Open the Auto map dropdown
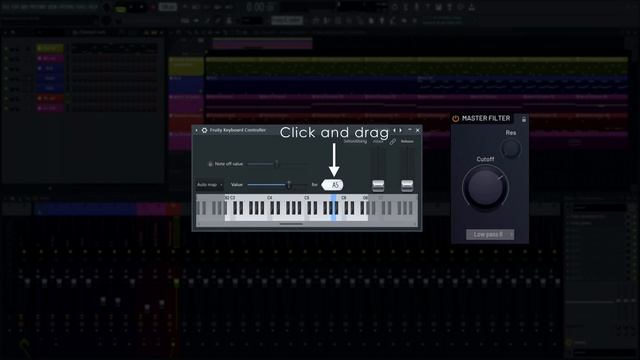 click(210, 185)
